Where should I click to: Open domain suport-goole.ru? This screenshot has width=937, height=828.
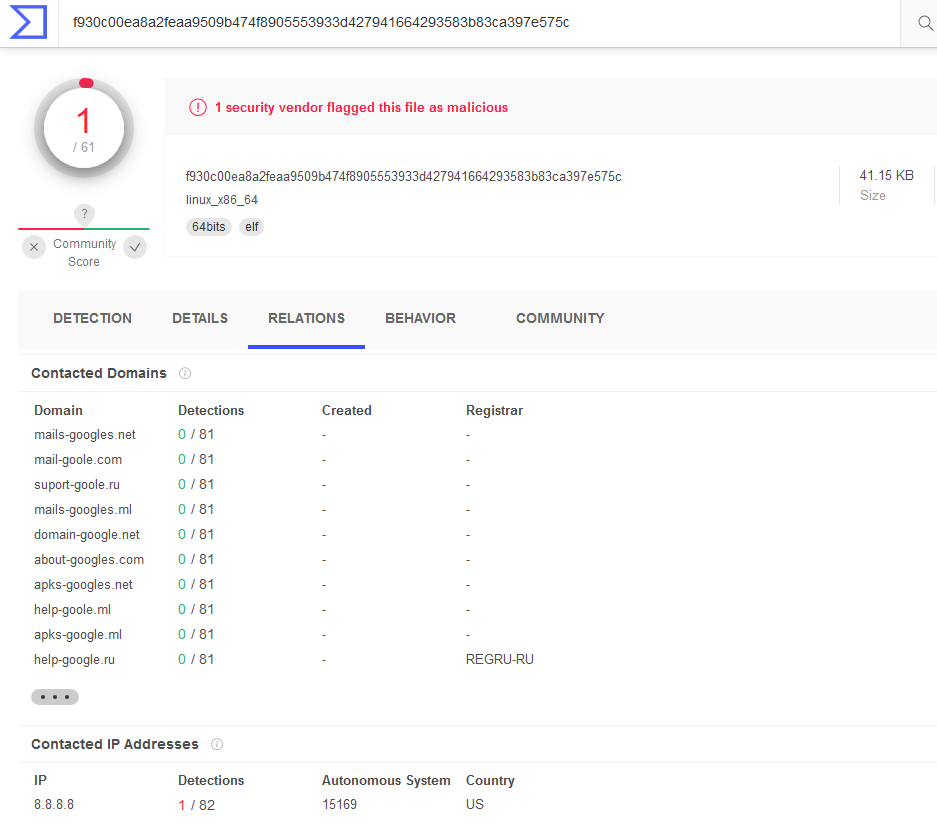[x=77, y=485]
